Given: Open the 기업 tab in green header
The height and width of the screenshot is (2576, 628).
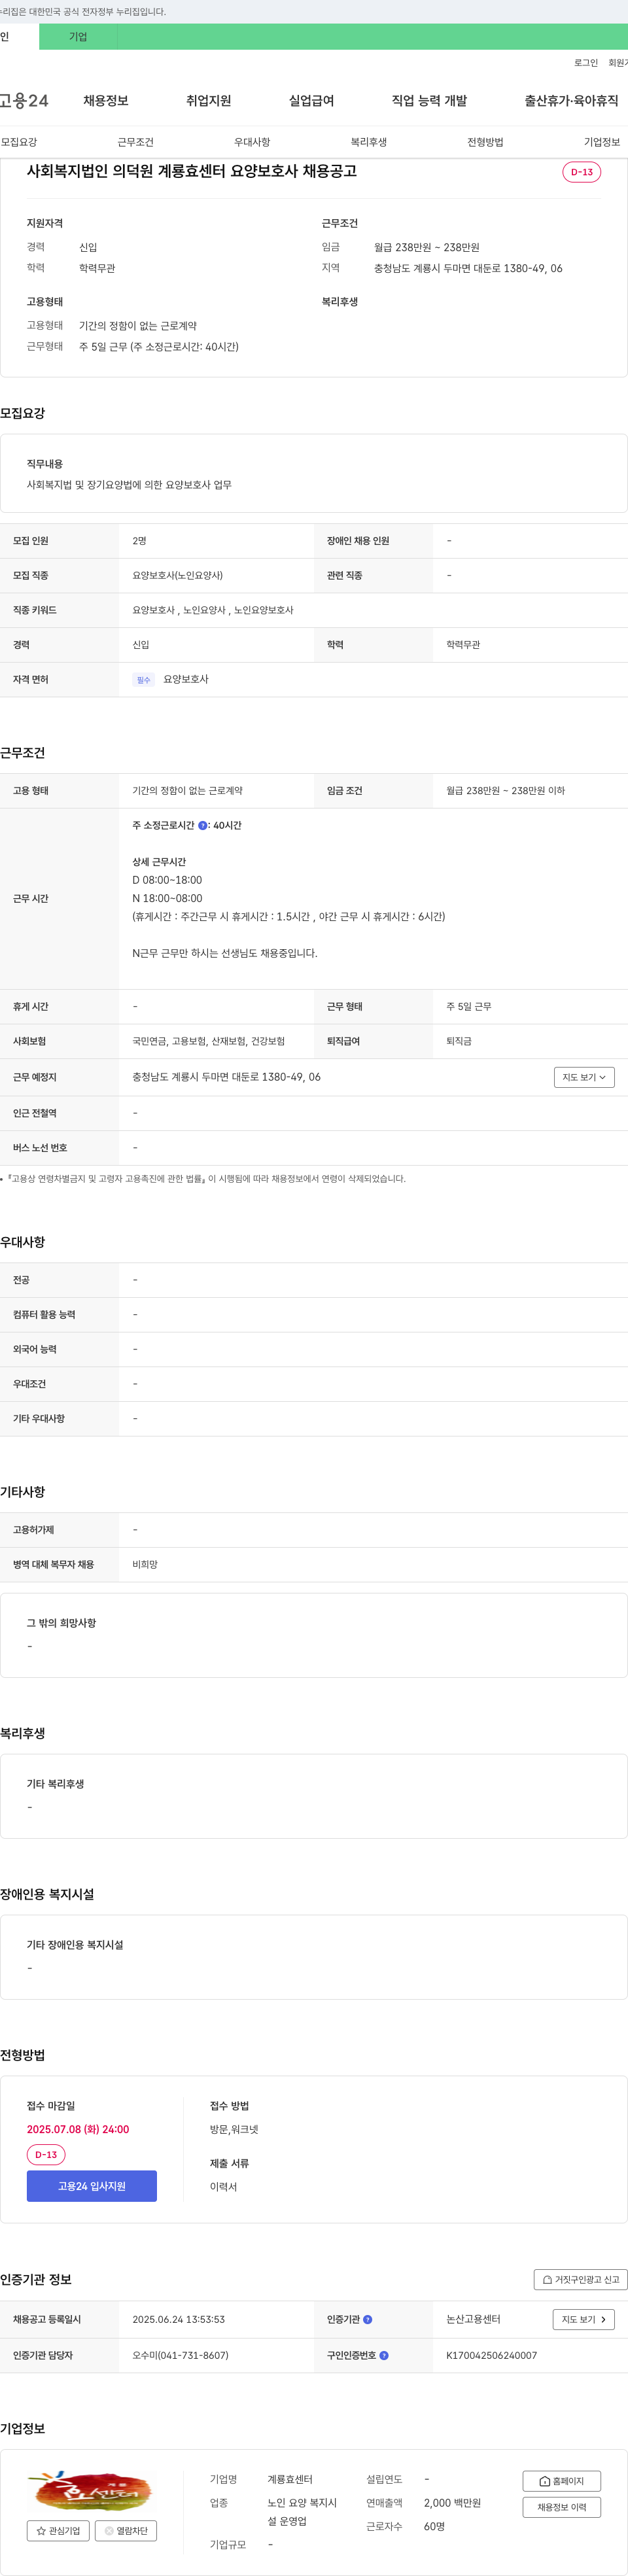Looking at the screenshot, I should [78, 37].
